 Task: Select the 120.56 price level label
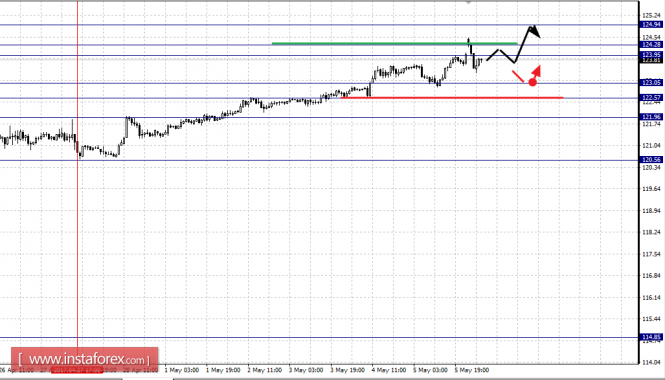[651, 160]
